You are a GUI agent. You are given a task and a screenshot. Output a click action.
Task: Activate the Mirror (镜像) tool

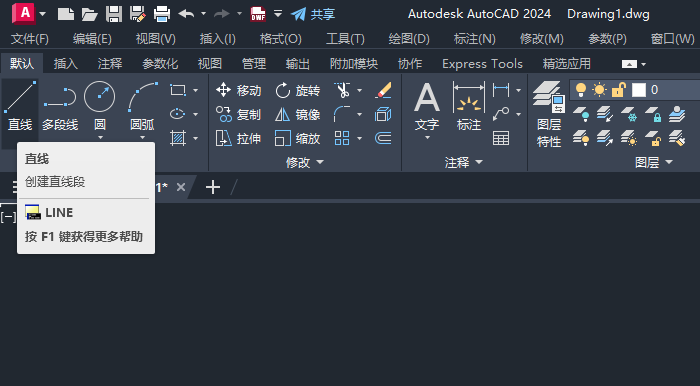click(x=297, y=115)
